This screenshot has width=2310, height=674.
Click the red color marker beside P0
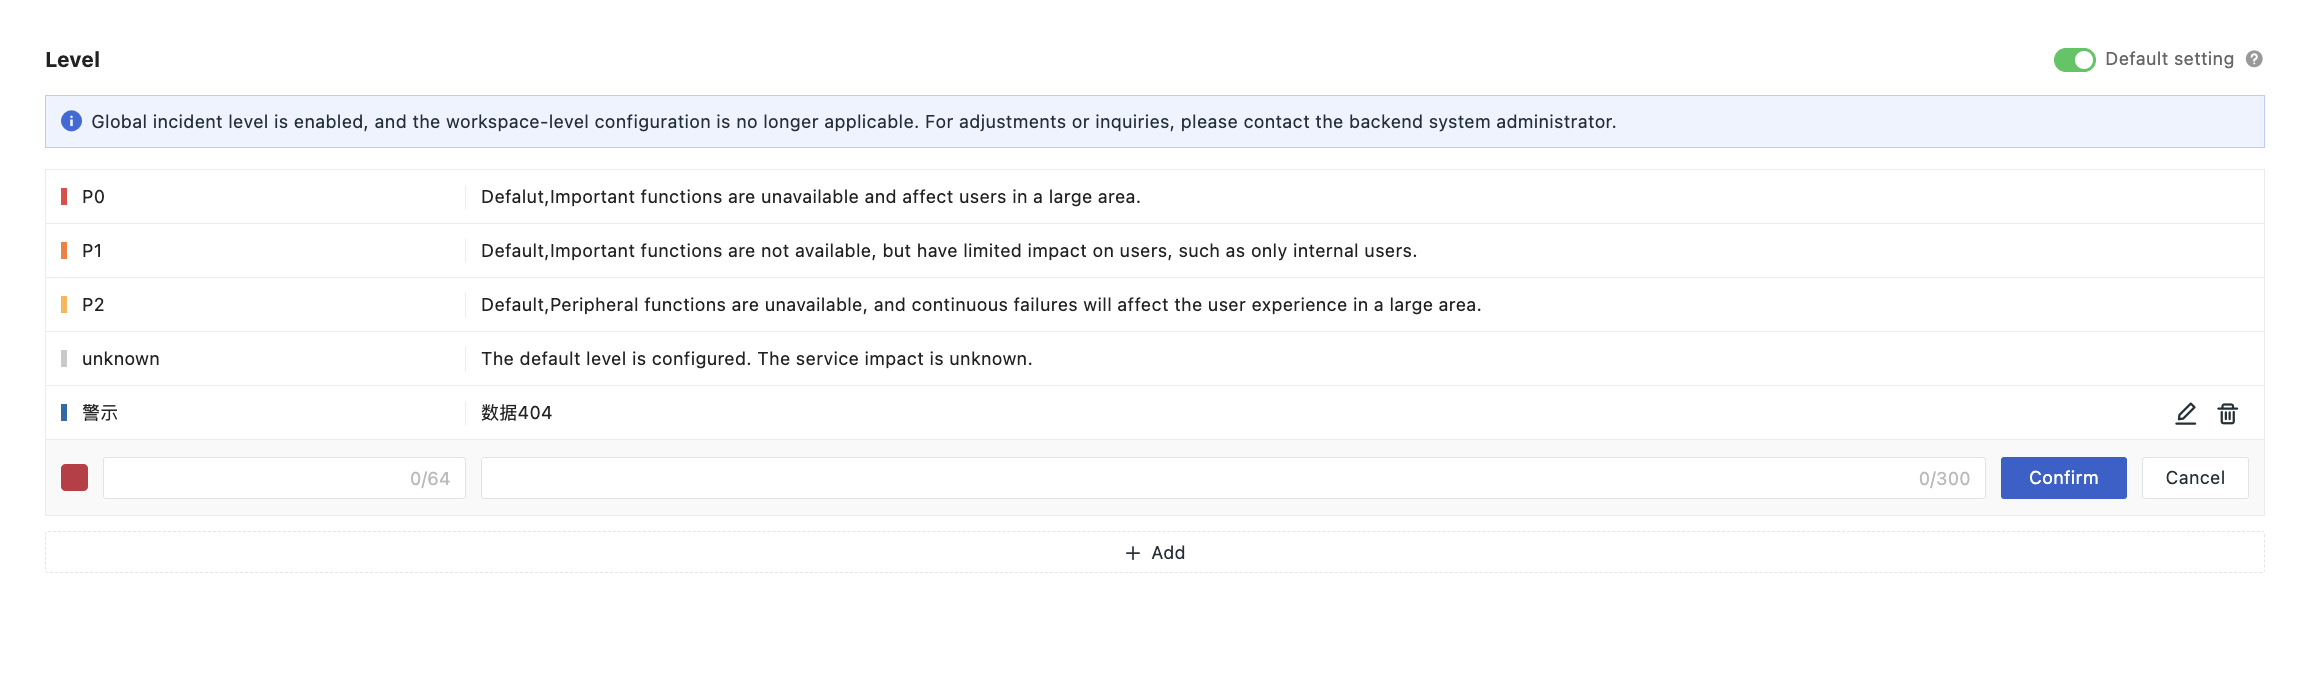(64, 197)
